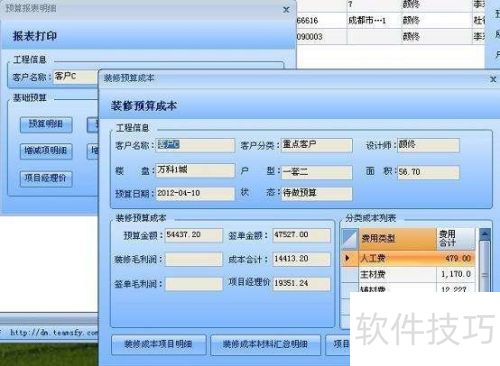Click the 客户名称 field in 装修预算成本

[195, 145]
